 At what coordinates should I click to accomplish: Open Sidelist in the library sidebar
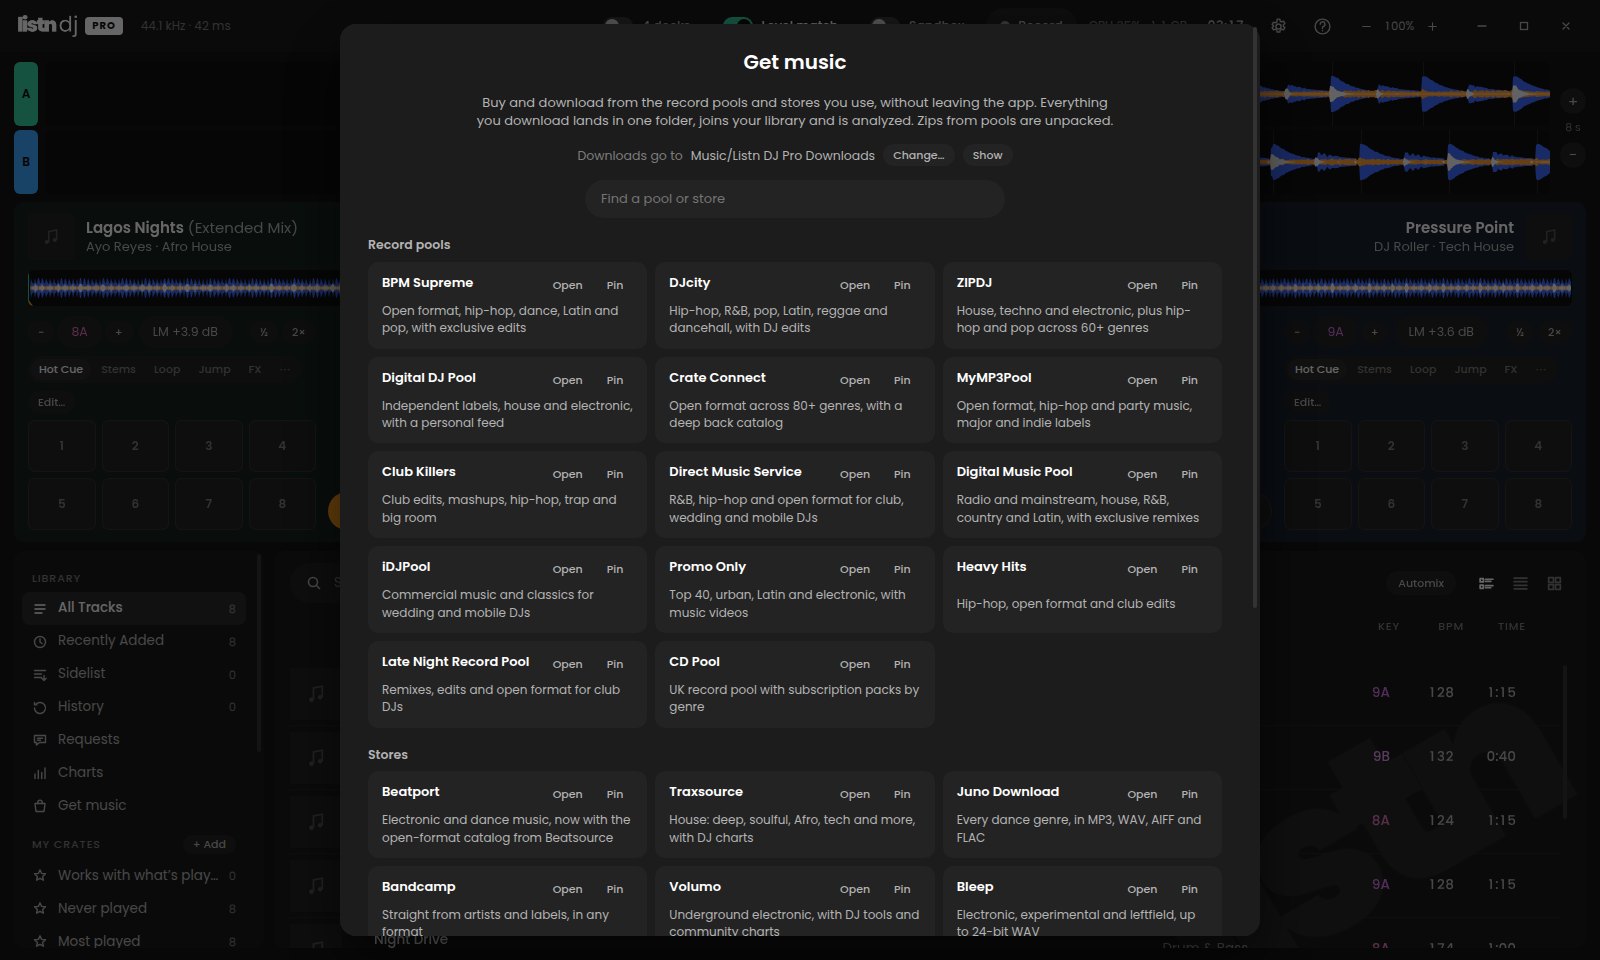click(x=134, y=673)
